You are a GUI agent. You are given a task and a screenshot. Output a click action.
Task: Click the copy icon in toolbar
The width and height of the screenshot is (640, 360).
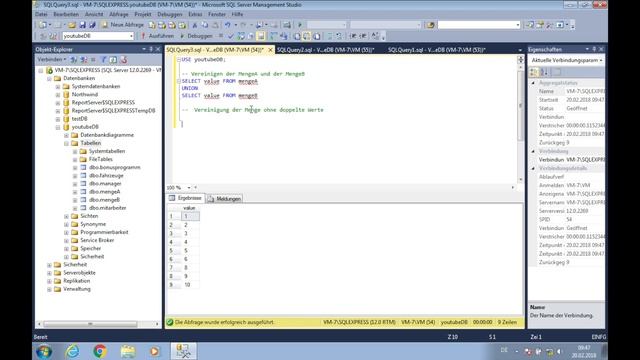pos(204,25)
